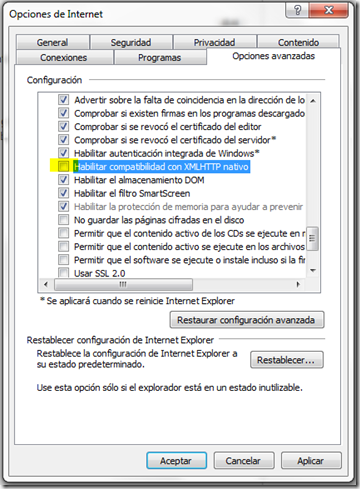Click the Se aplicará cuando se reinicie note
This screenshot has width=360, height=489.
137,301
